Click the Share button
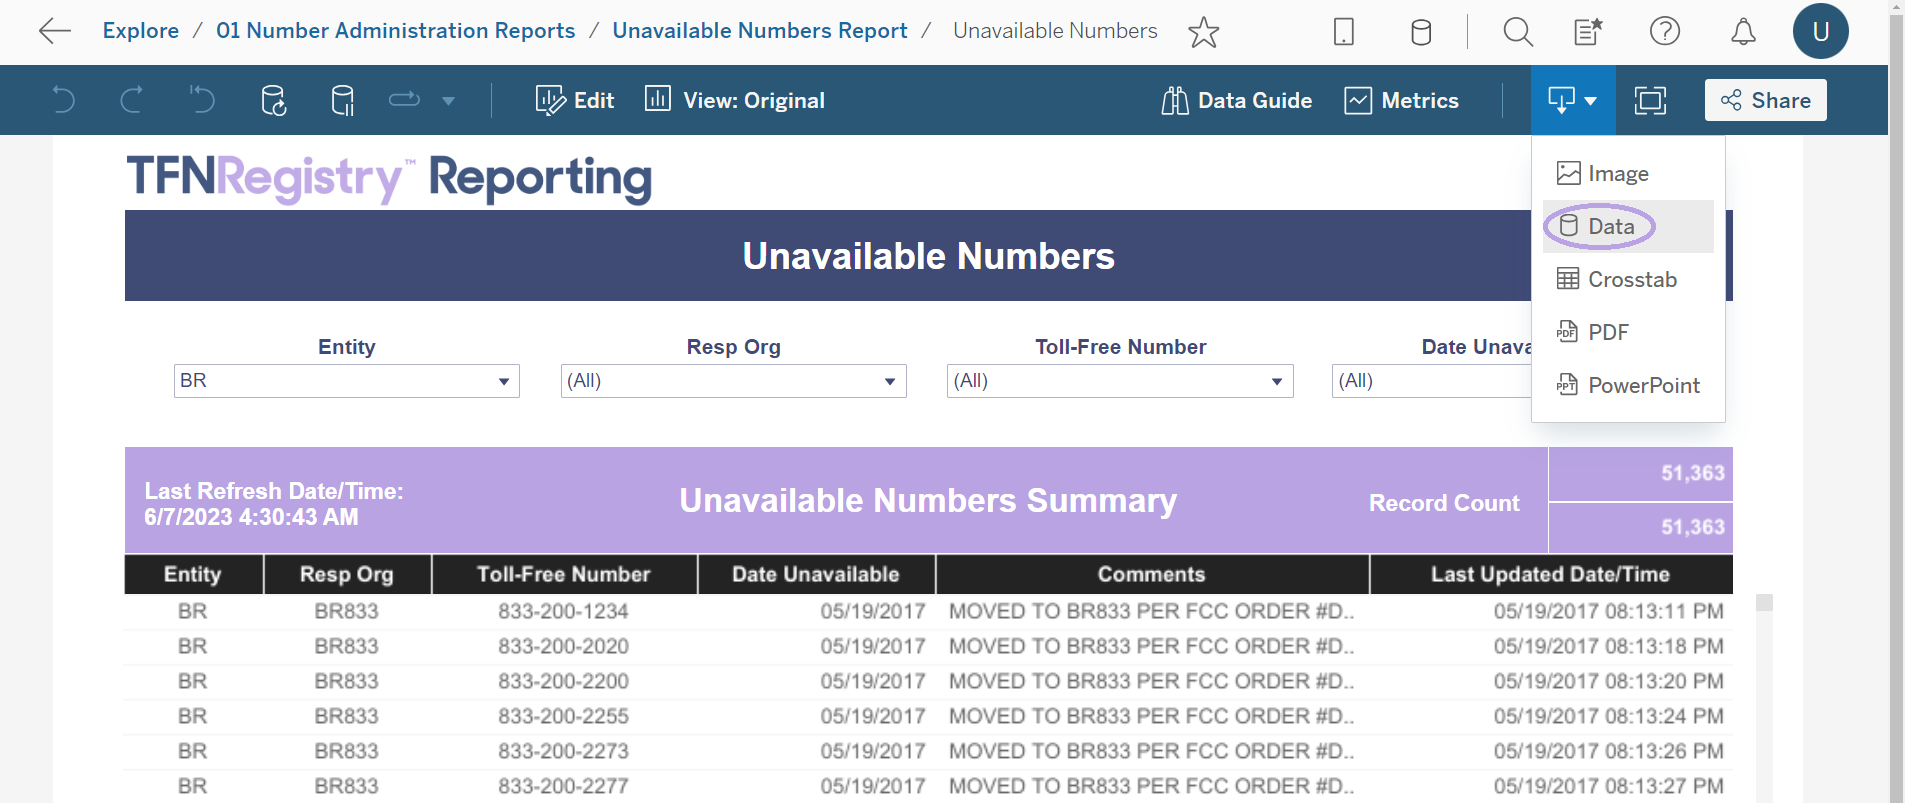1905x803 pixels. coord(1765,100)
